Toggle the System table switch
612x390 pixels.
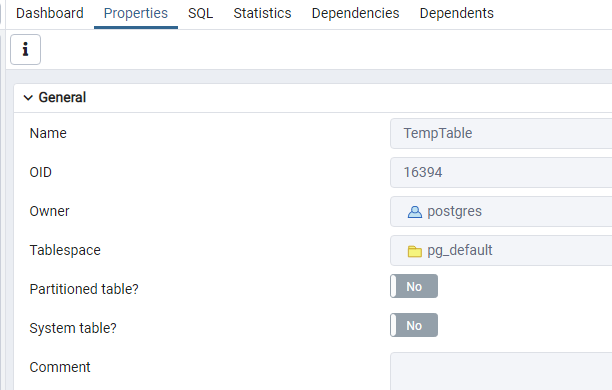(414, 325)
